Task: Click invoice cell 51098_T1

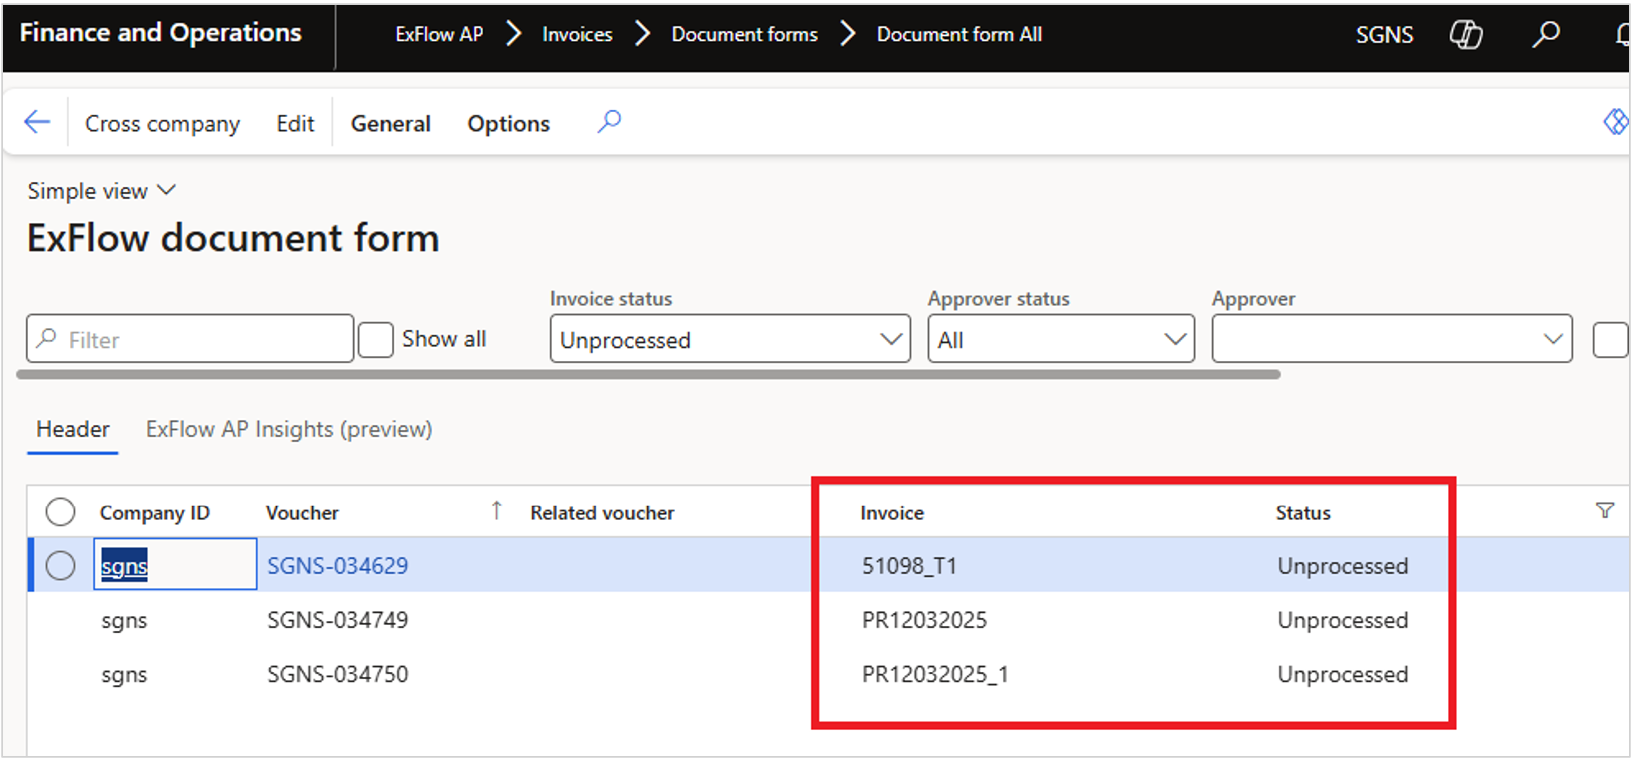Action: 909,566
